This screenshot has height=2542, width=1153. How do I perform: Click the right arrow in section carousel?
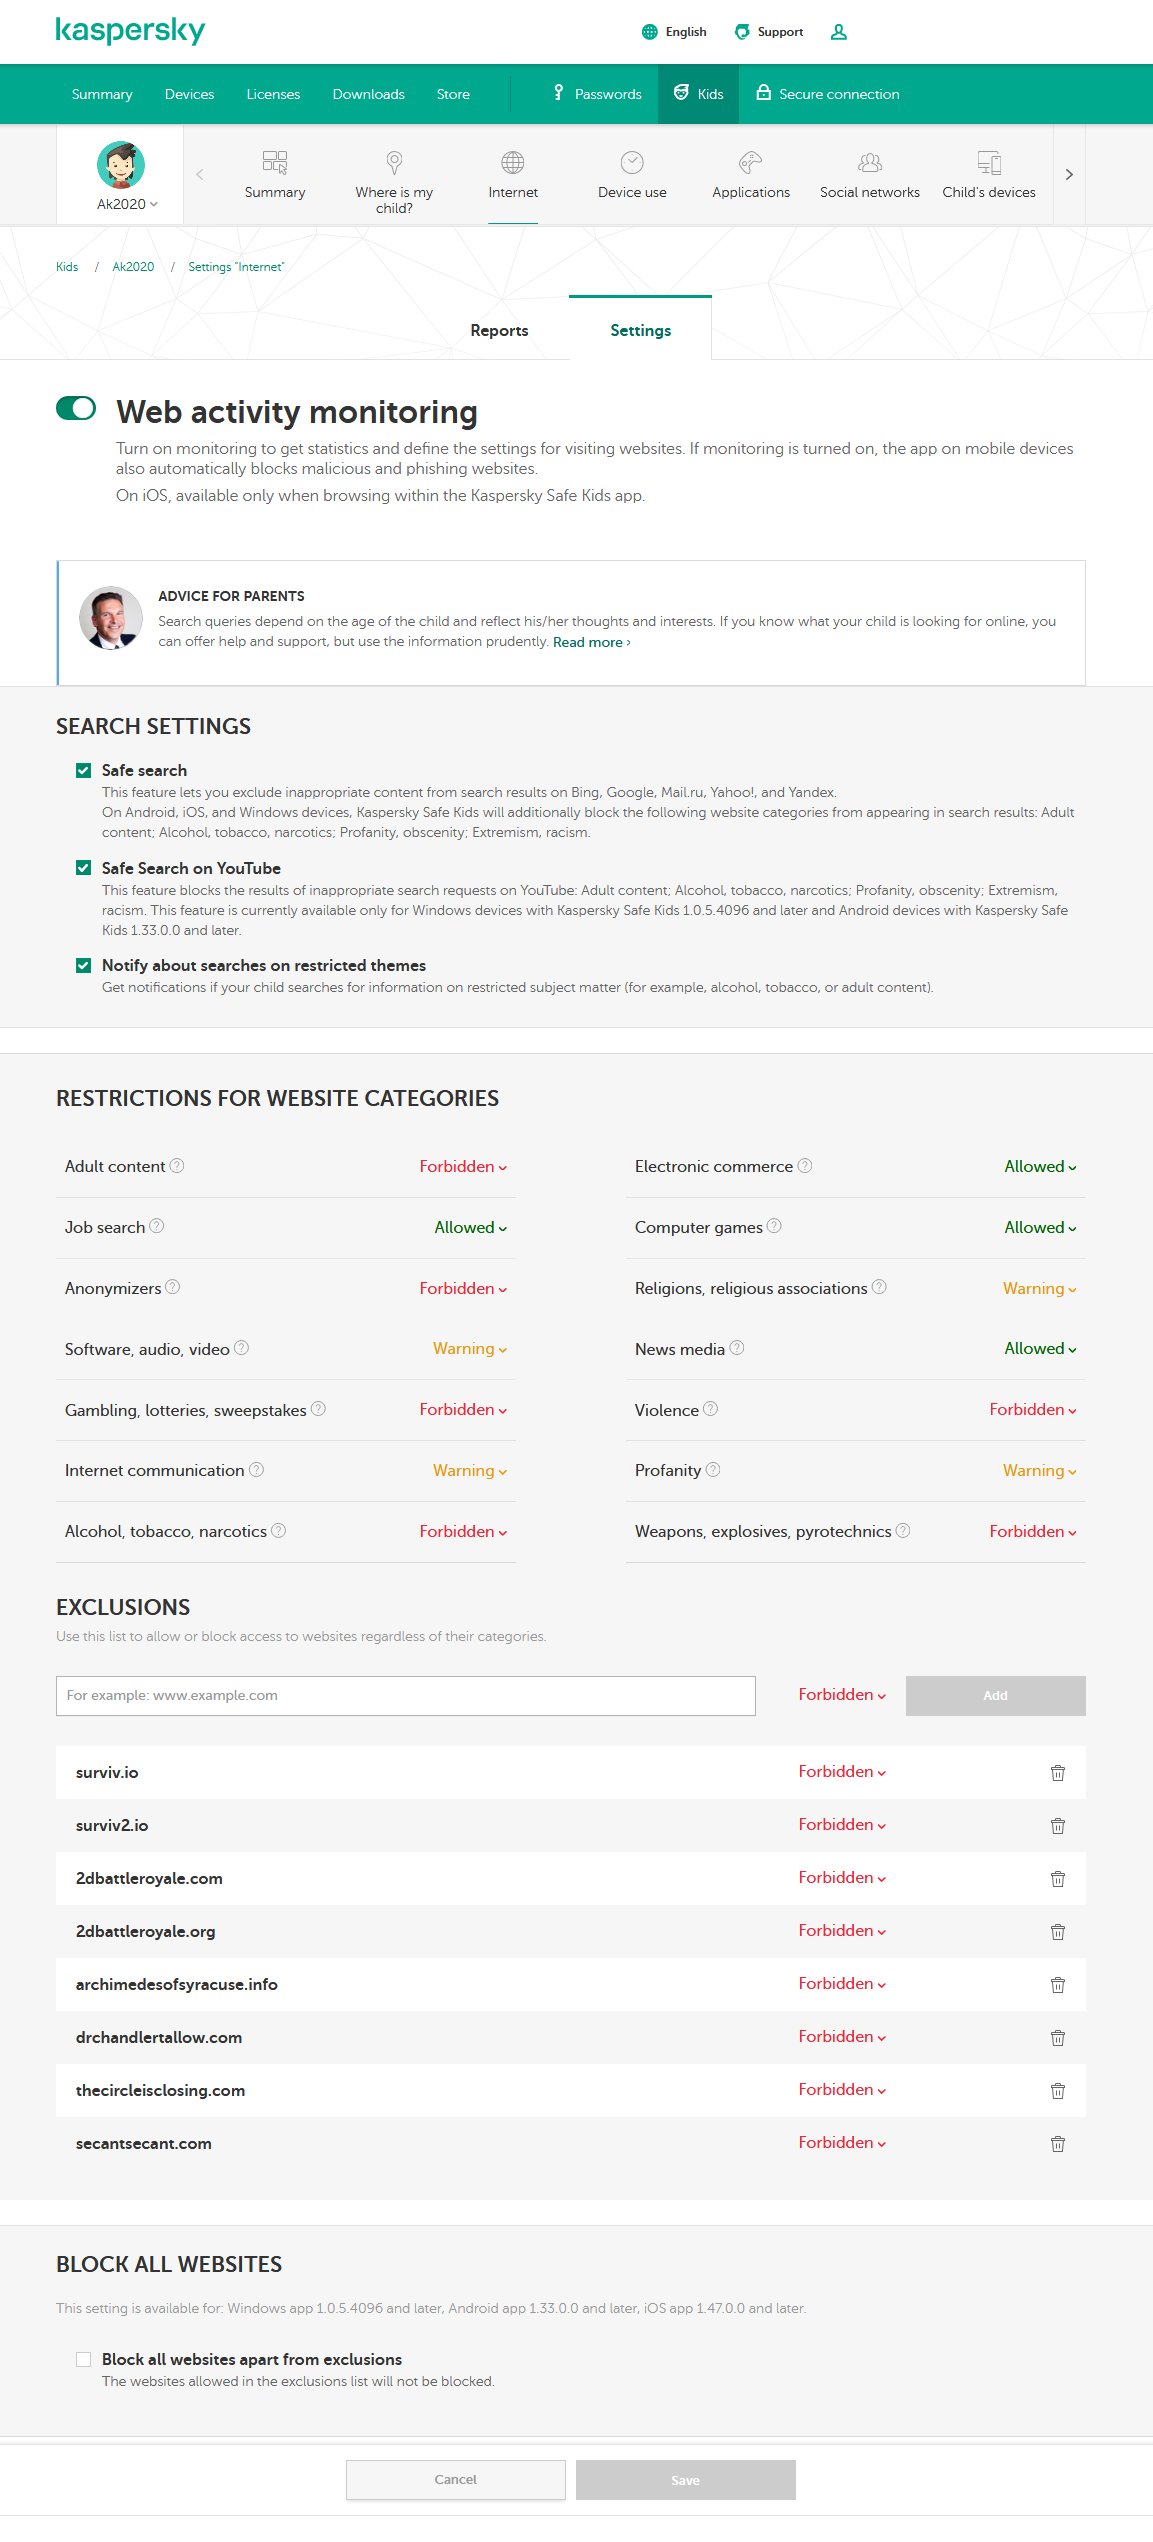[1069, 174]
